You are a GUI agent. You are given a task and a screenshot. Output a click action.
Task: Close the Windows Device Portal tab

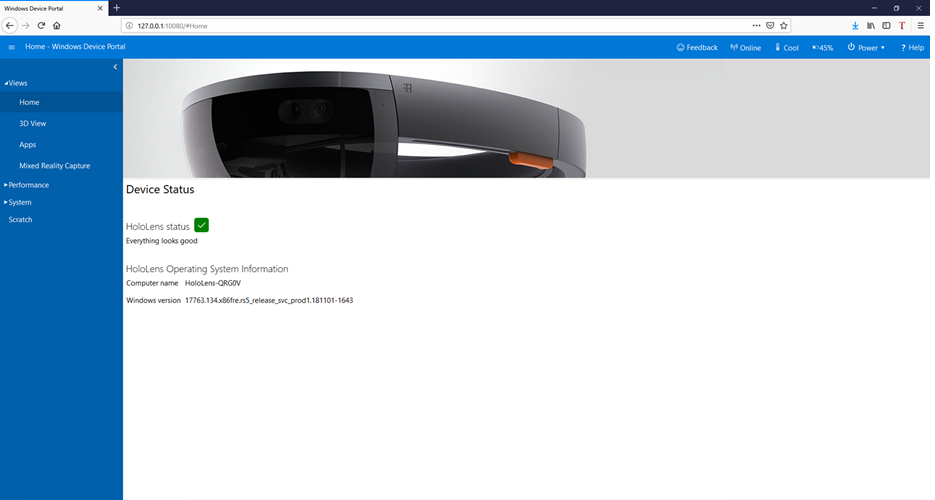coord(100,8)
